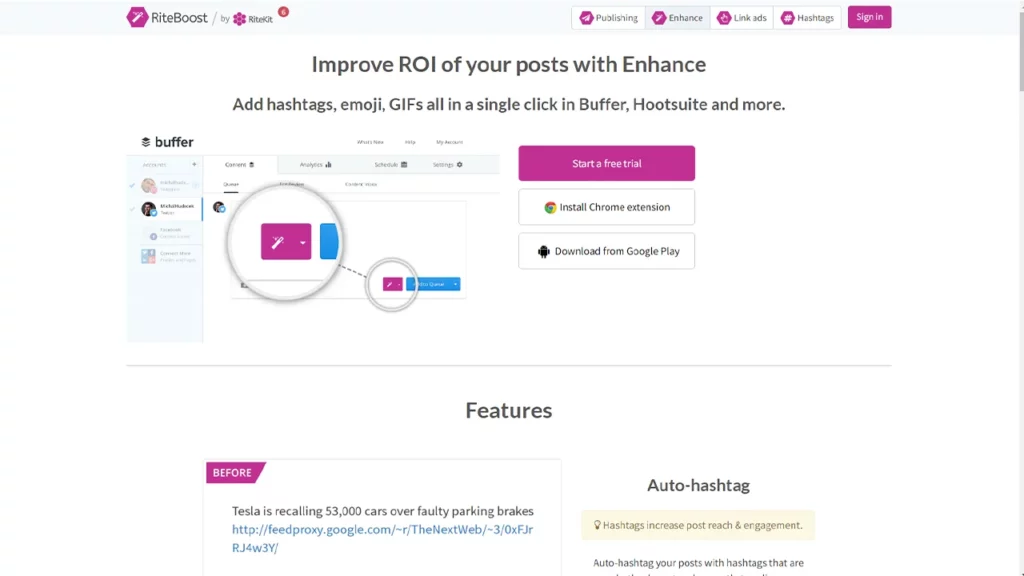1024x576 pixels.
Task: Start a free trial
Action: click(606, 163)
